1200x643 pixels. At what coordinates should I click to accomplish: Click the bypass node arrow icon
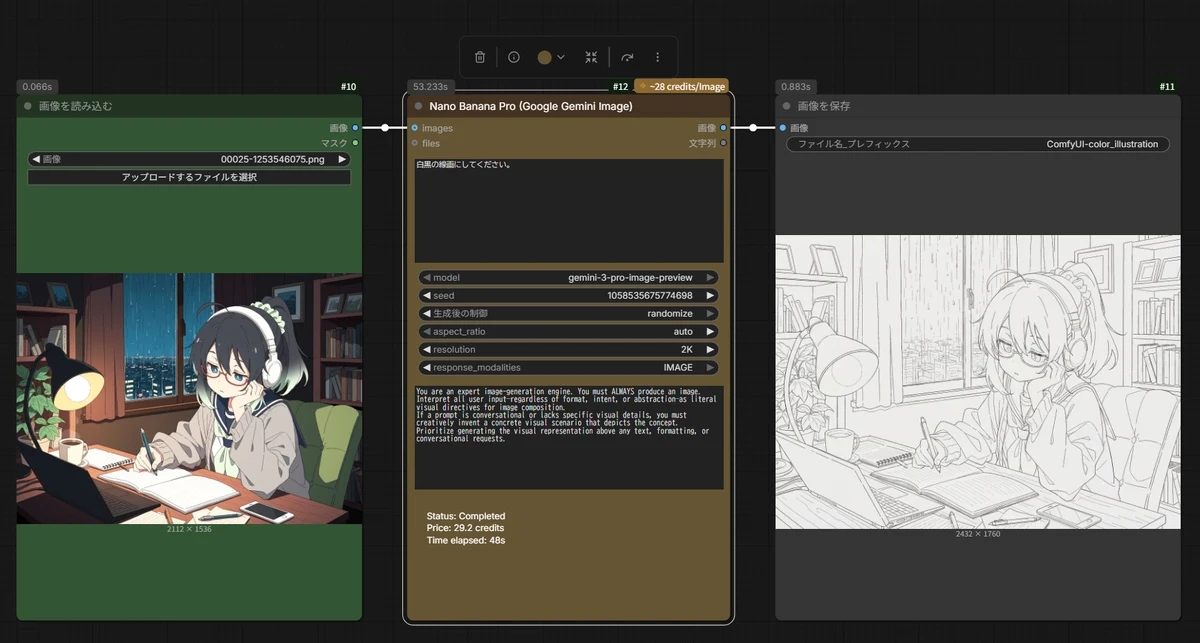click(627, 57)
